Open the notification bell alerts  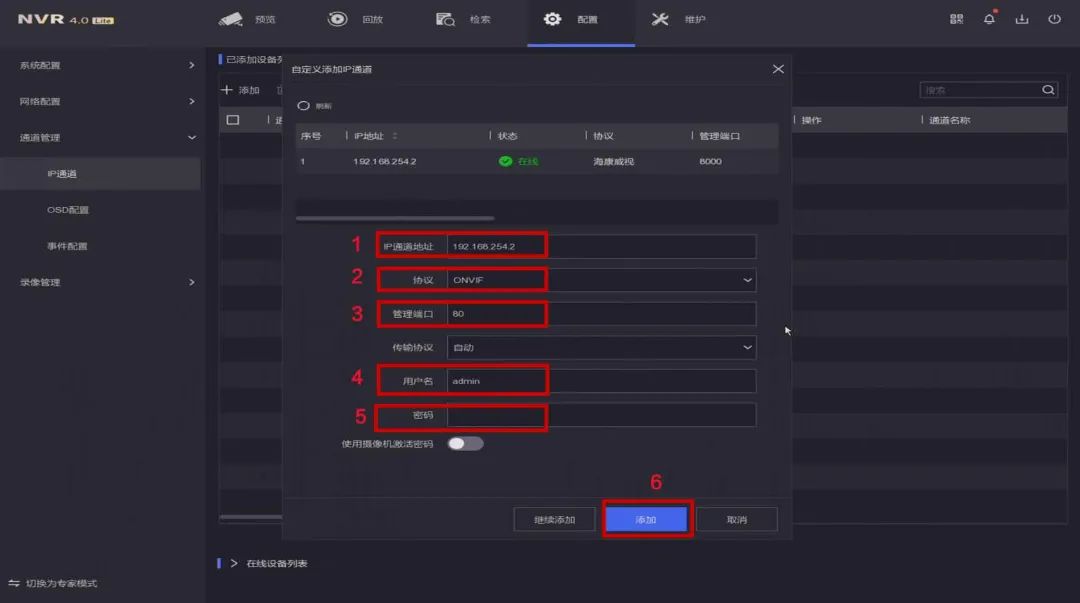990,19
